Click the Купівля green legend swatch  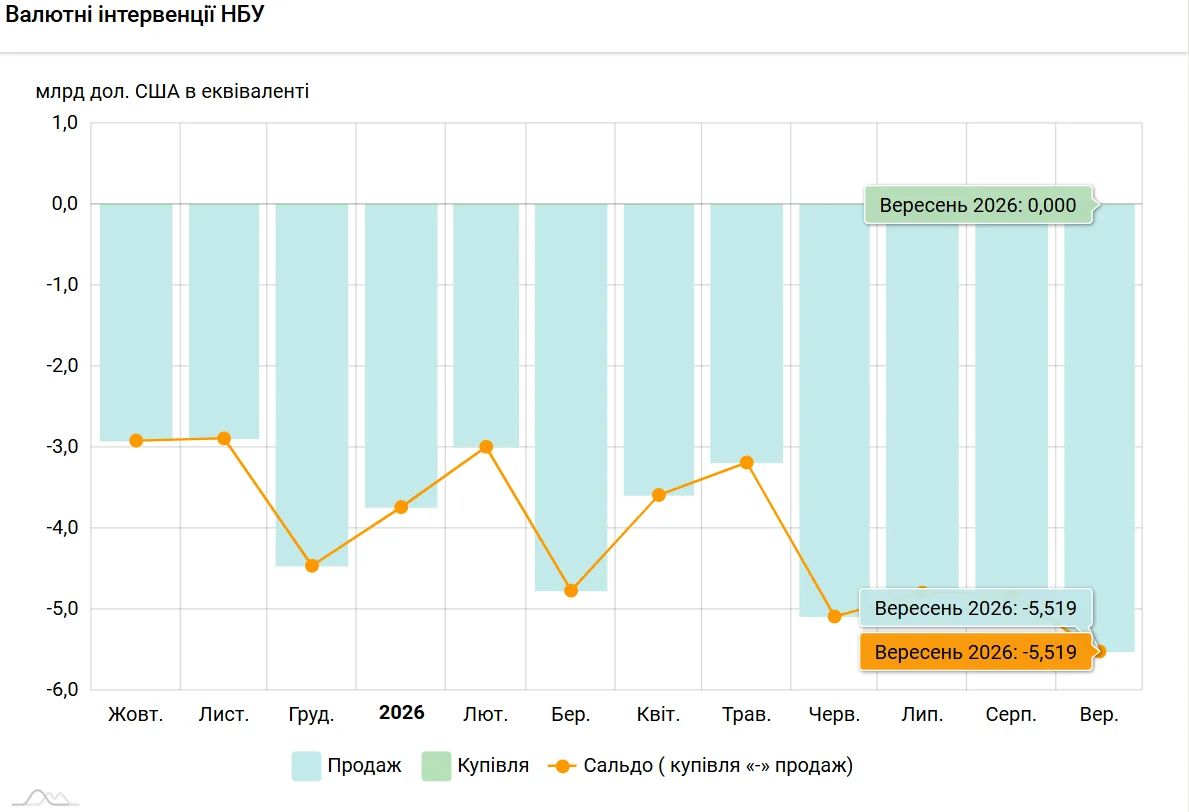[x=436, y=766]
